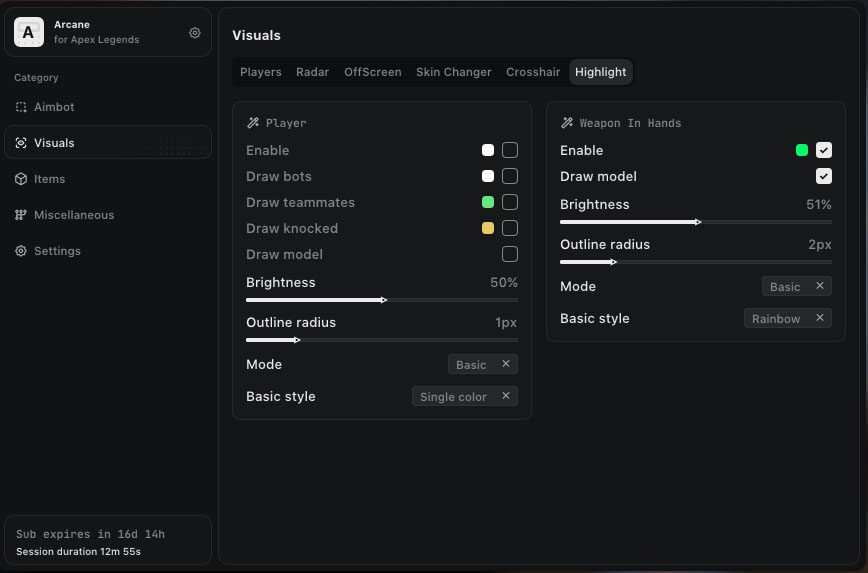Click the Arcane "A" logo
The width and height of the screenshot is (868, 573).
point(28,33)
